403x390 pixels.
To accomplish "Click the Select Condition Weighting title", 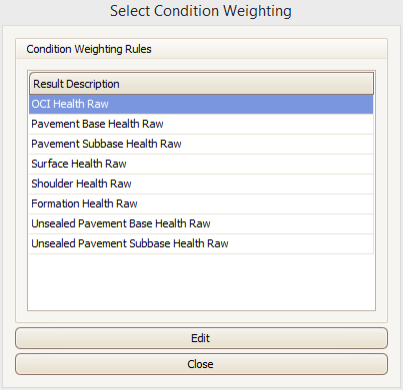I will (x=201, y=11).
